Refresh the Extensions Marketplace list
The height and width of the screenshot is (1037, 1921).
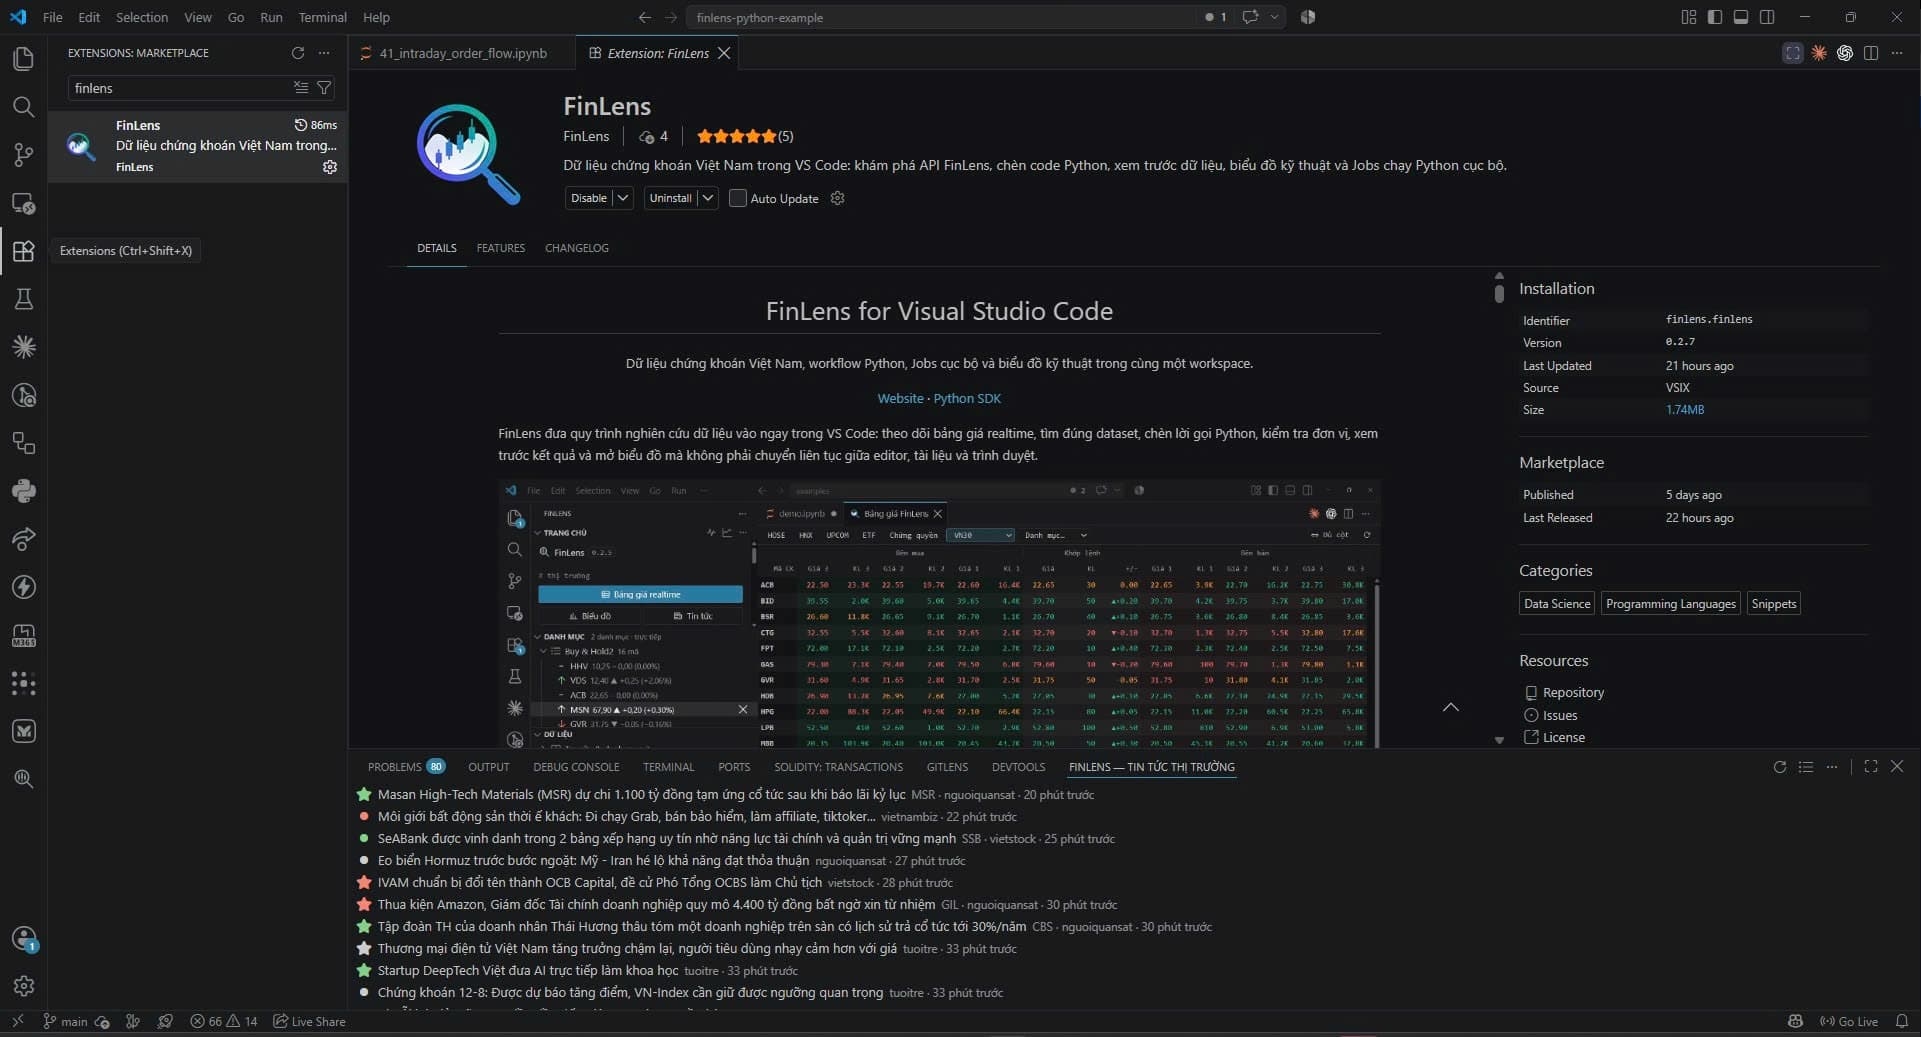297,53
